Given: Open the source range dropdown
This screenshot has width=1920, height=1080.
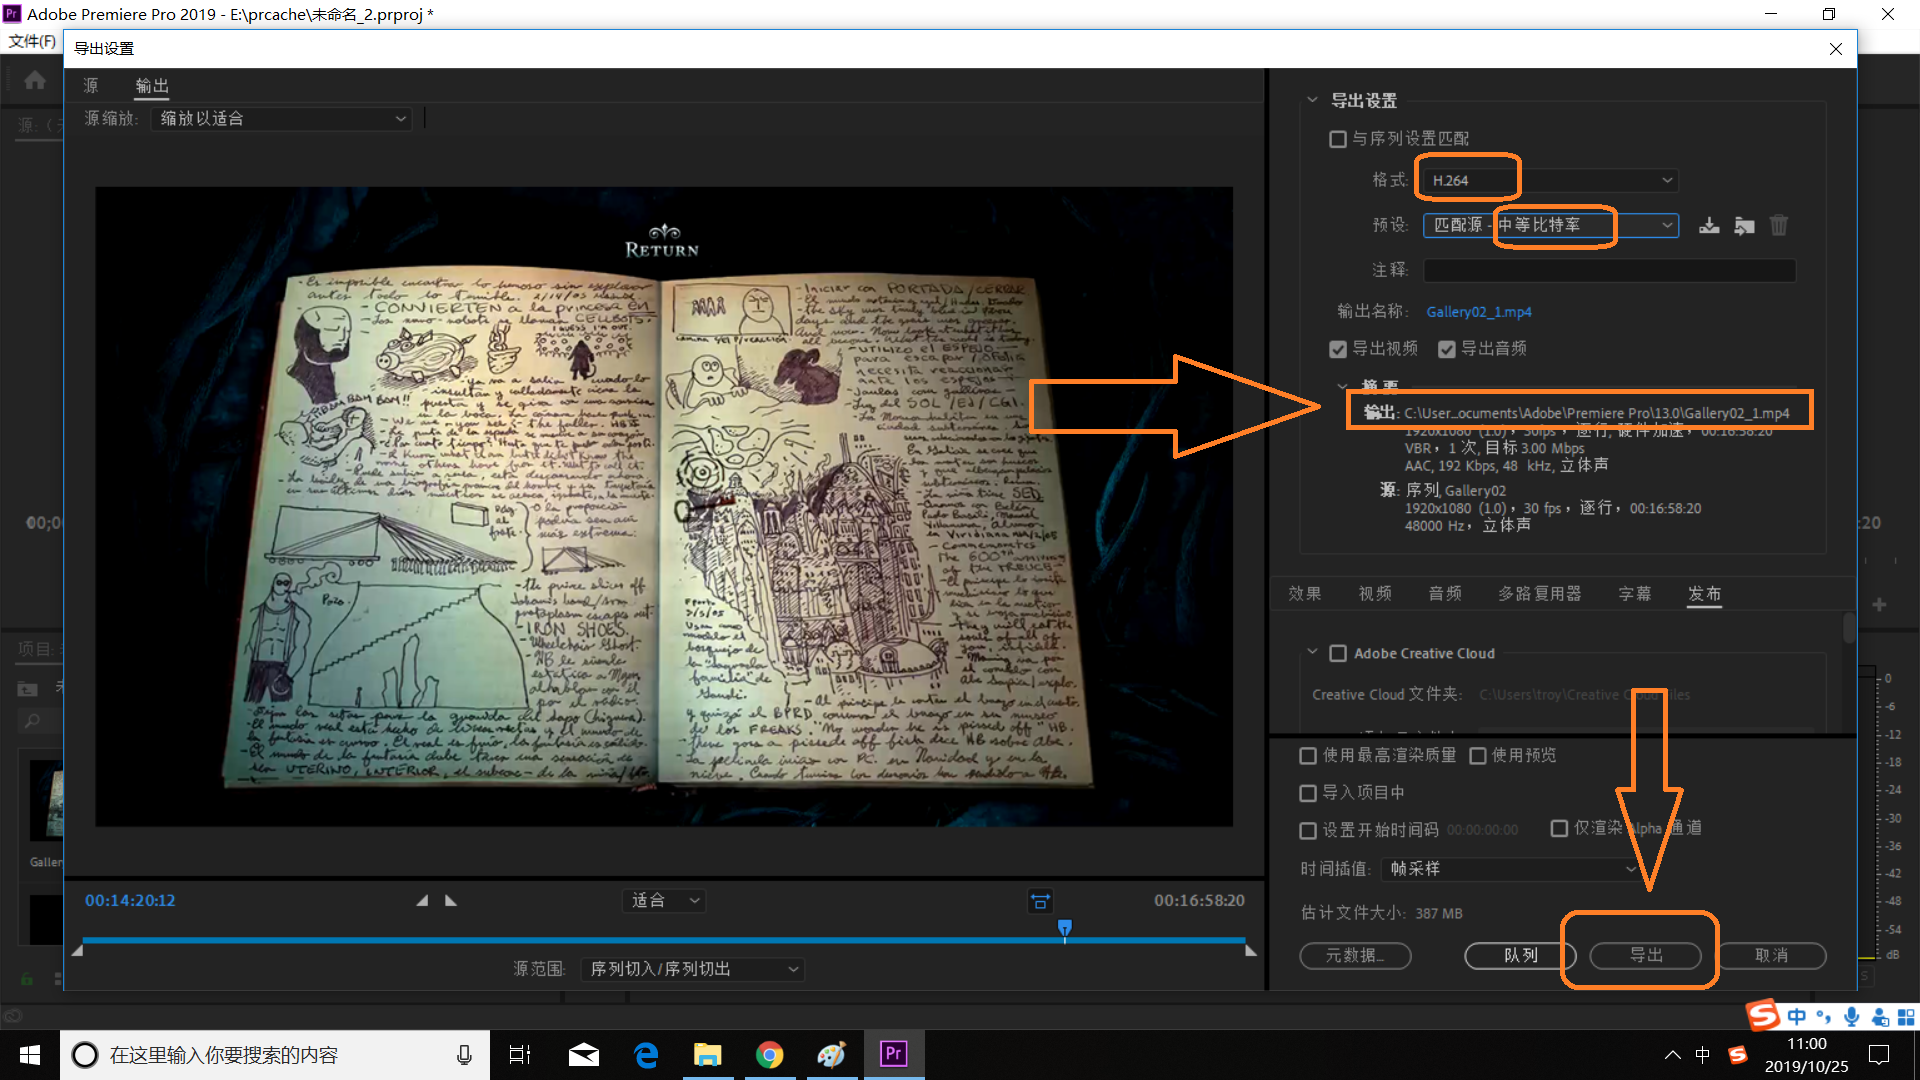Looking at the screenshot, I should tap(692, 969).
